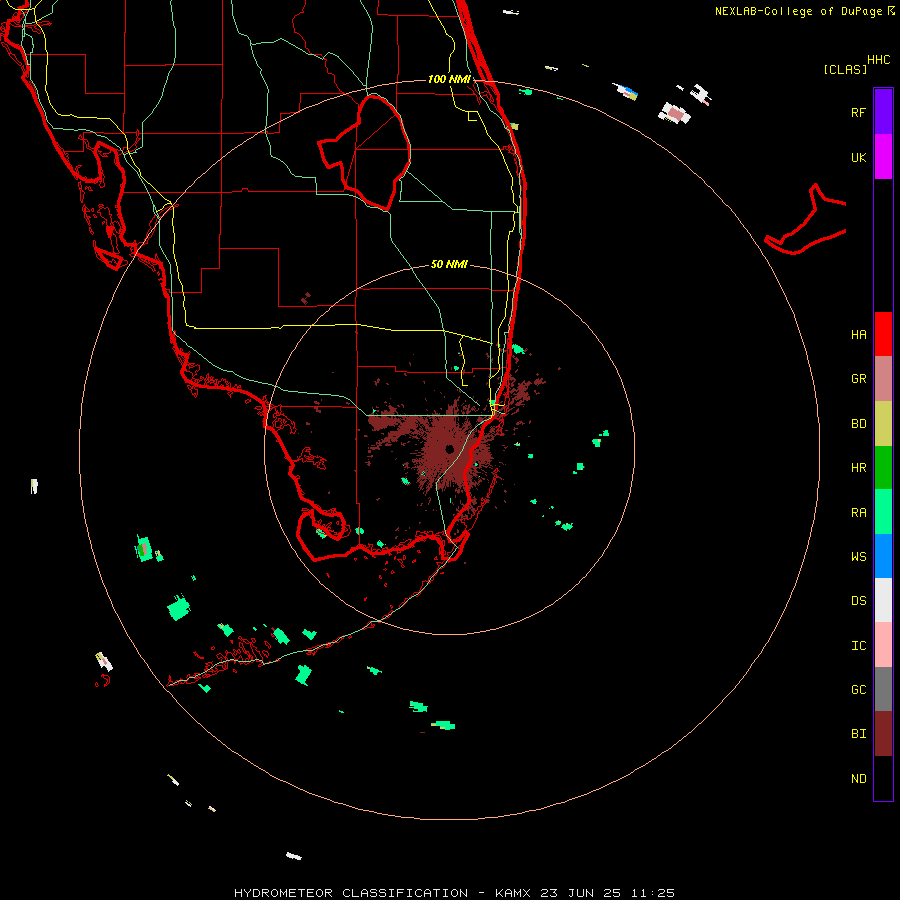Click the '[CLAS]' legend heading
The image size is (900, 900).
pos(845,69)
